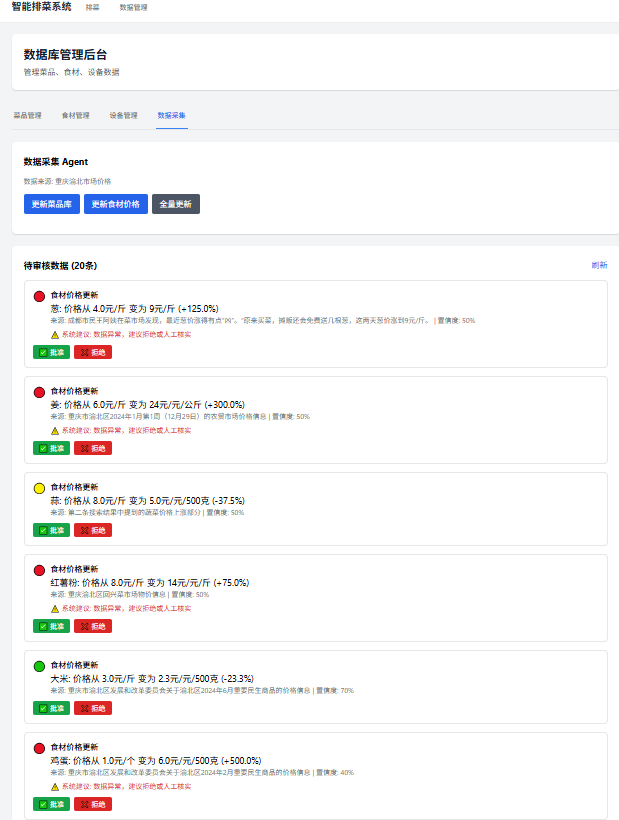Click the red status dot on the 姜 card

pos(39,392)
